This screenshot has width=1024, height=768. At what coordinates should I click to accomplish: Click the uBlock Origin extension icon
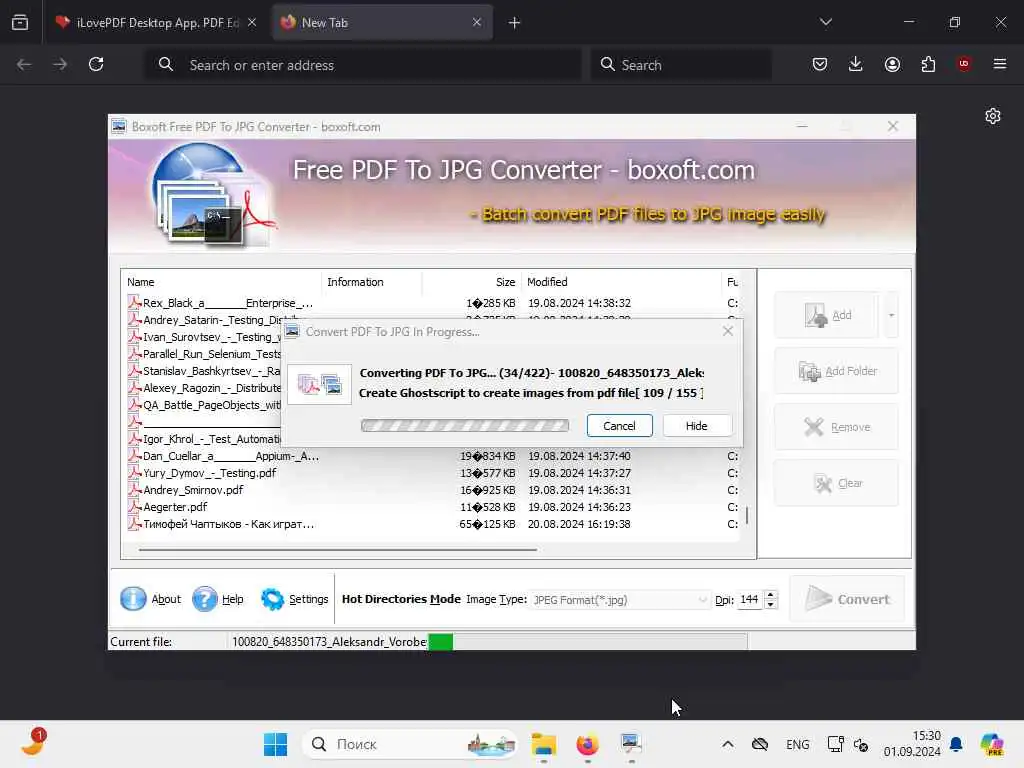click(x=964, y=64)
